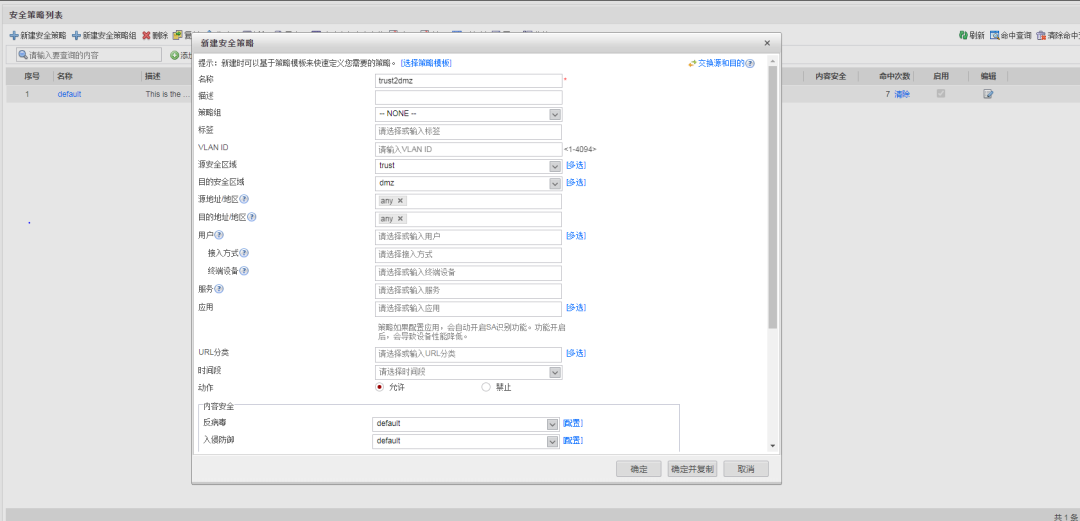Select the 允许 action radio button
The height and width of the screenshot is (521, 1080).
tap(380, 387)
